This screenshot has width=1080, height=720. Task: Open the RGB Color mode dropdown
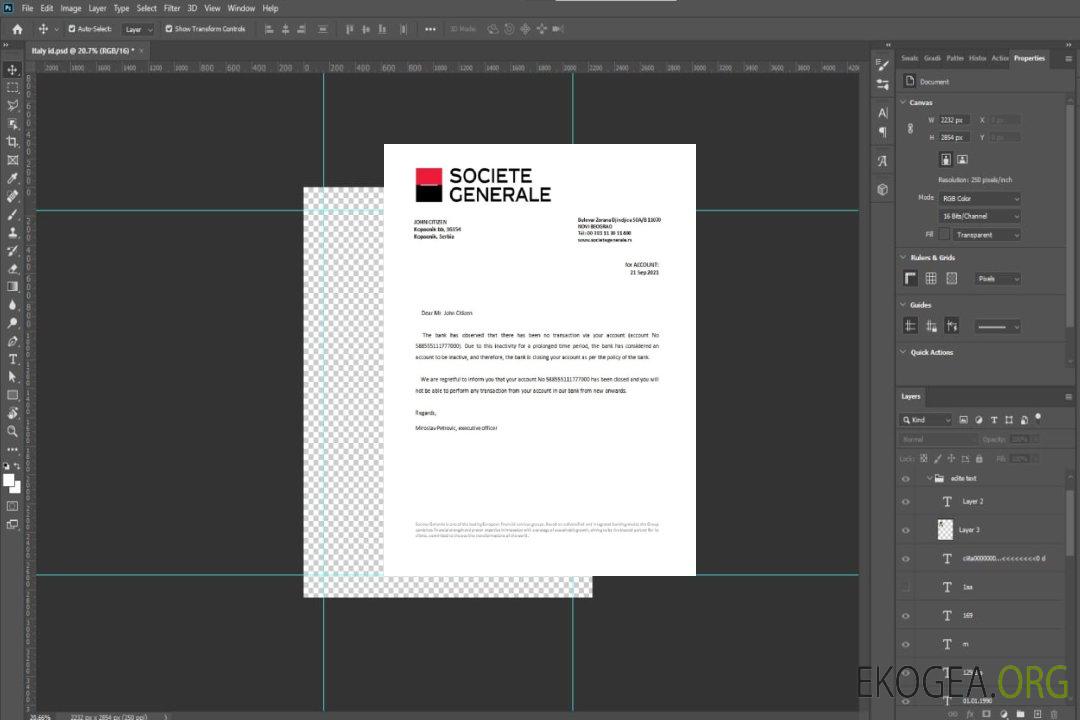(x=979, y=198)
